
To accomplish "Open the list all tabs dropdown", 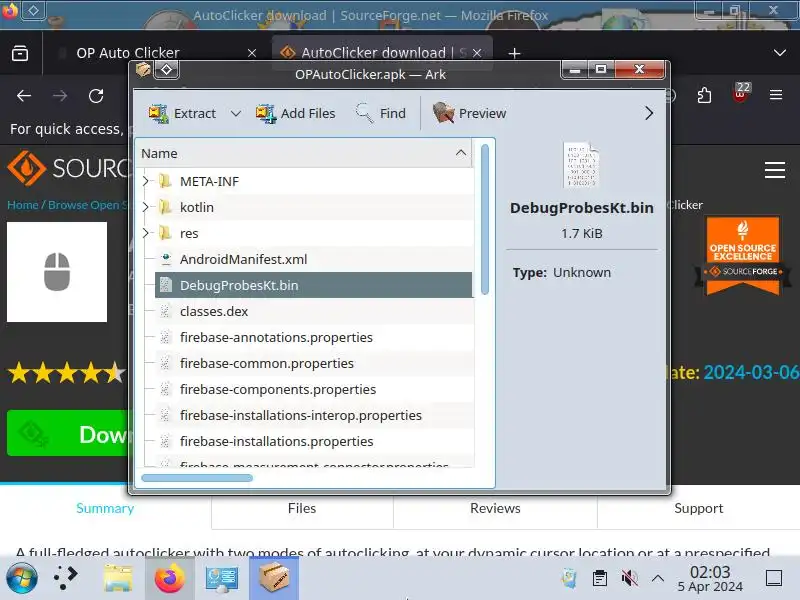I will 780,53.
